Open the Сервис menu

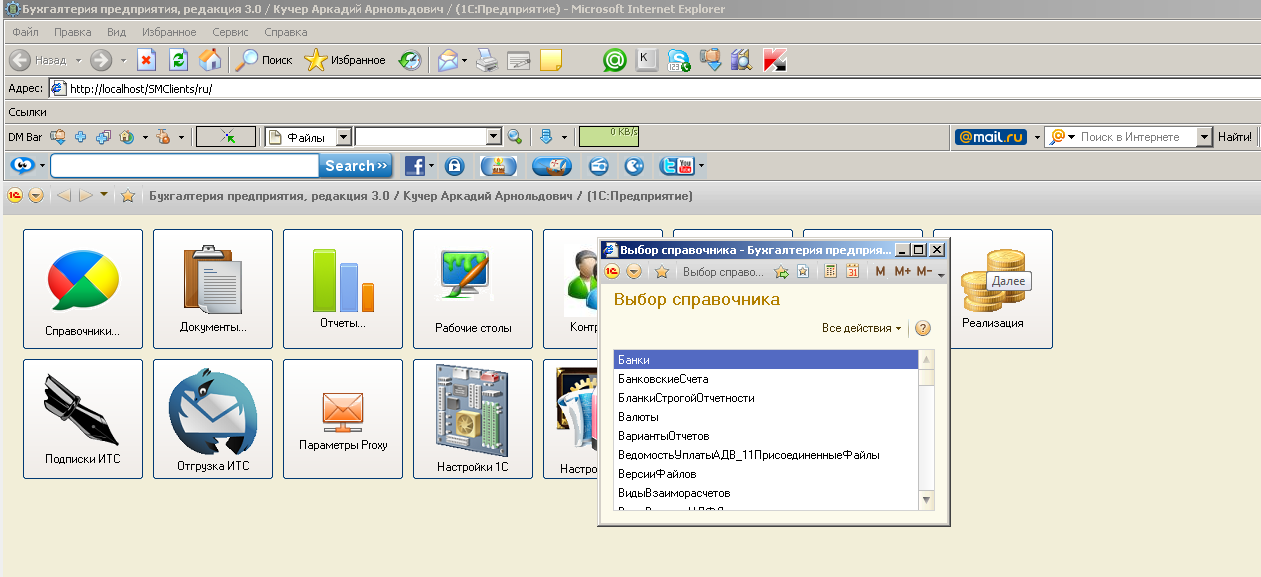pos(231,32)
